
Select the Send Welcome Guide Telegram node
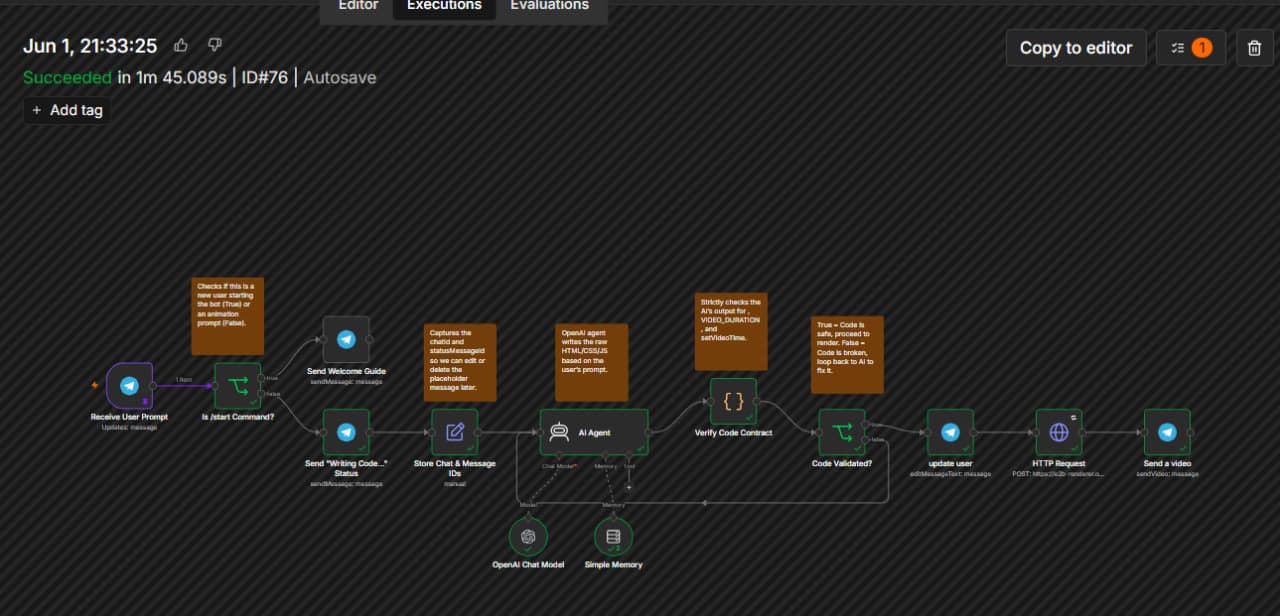click(346, 340)
